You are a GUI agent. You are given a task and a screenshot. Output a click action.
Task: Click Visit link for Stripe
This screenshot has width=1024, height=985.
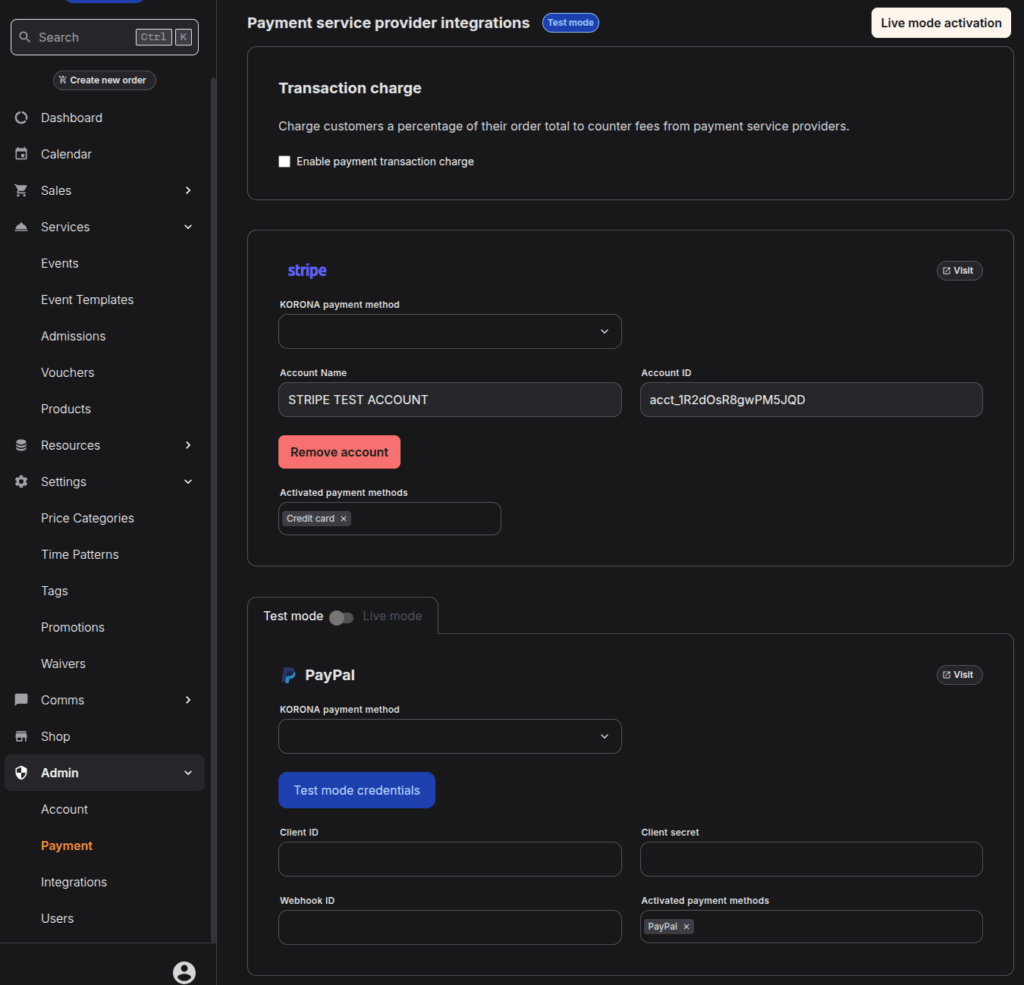pos(959,270)
